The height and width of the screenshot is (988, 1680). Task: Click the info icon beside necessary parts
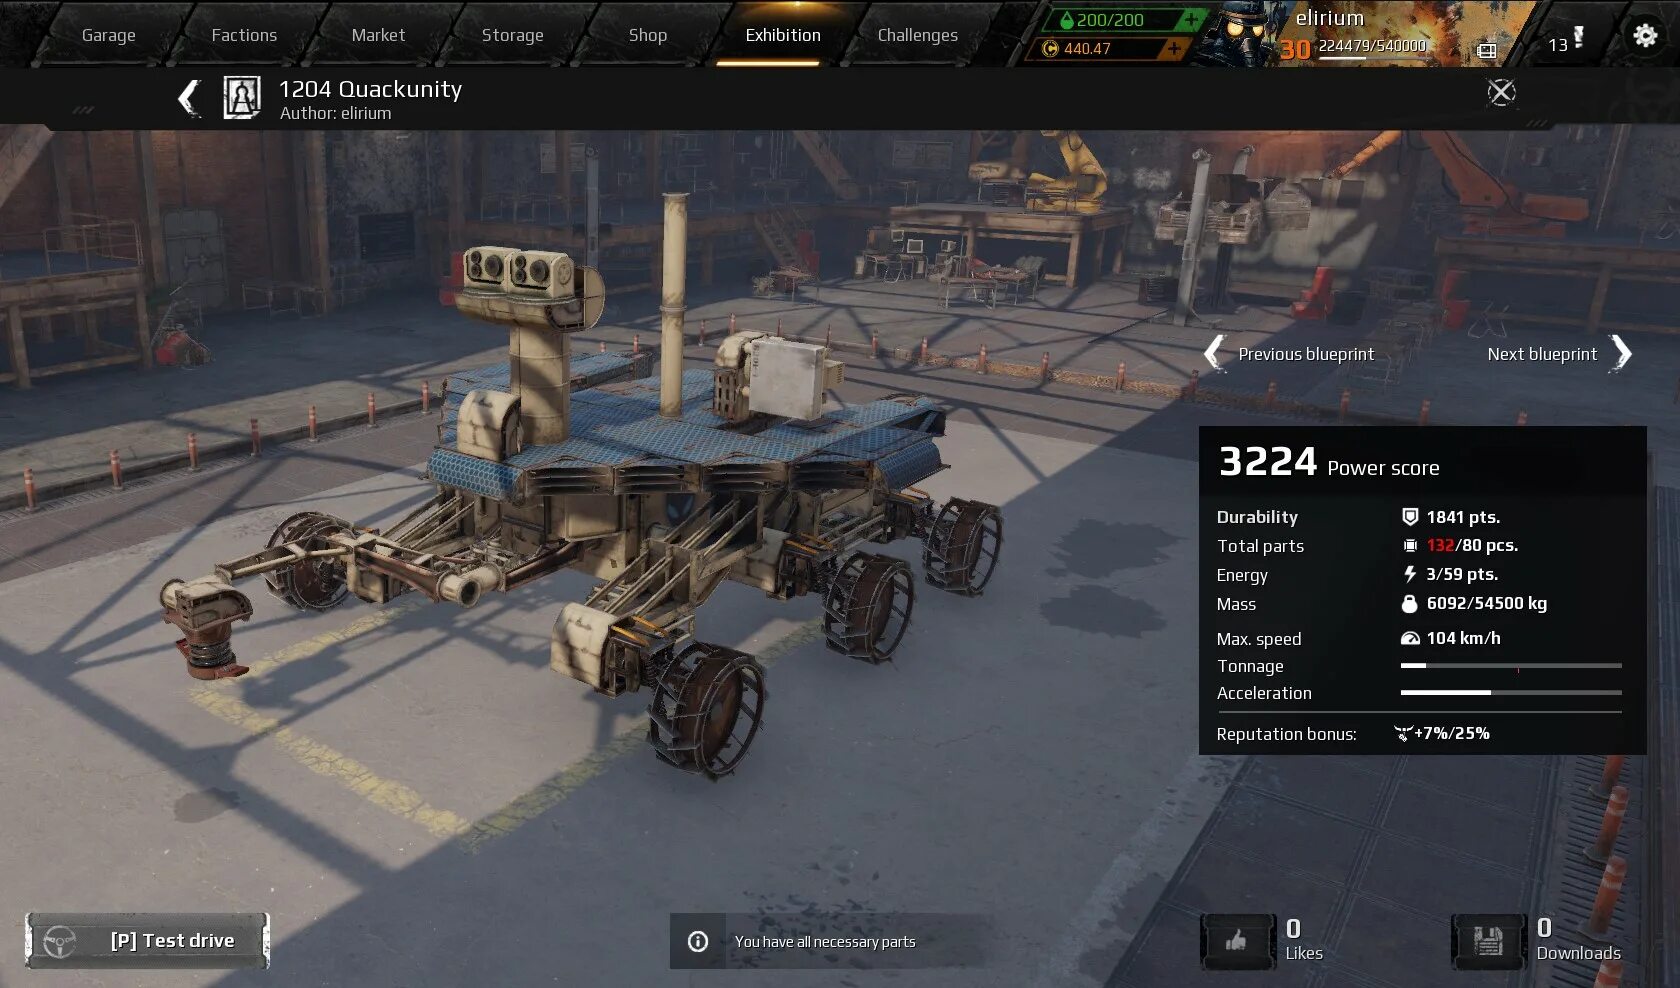pyautogui.click(x=698, y=941)
